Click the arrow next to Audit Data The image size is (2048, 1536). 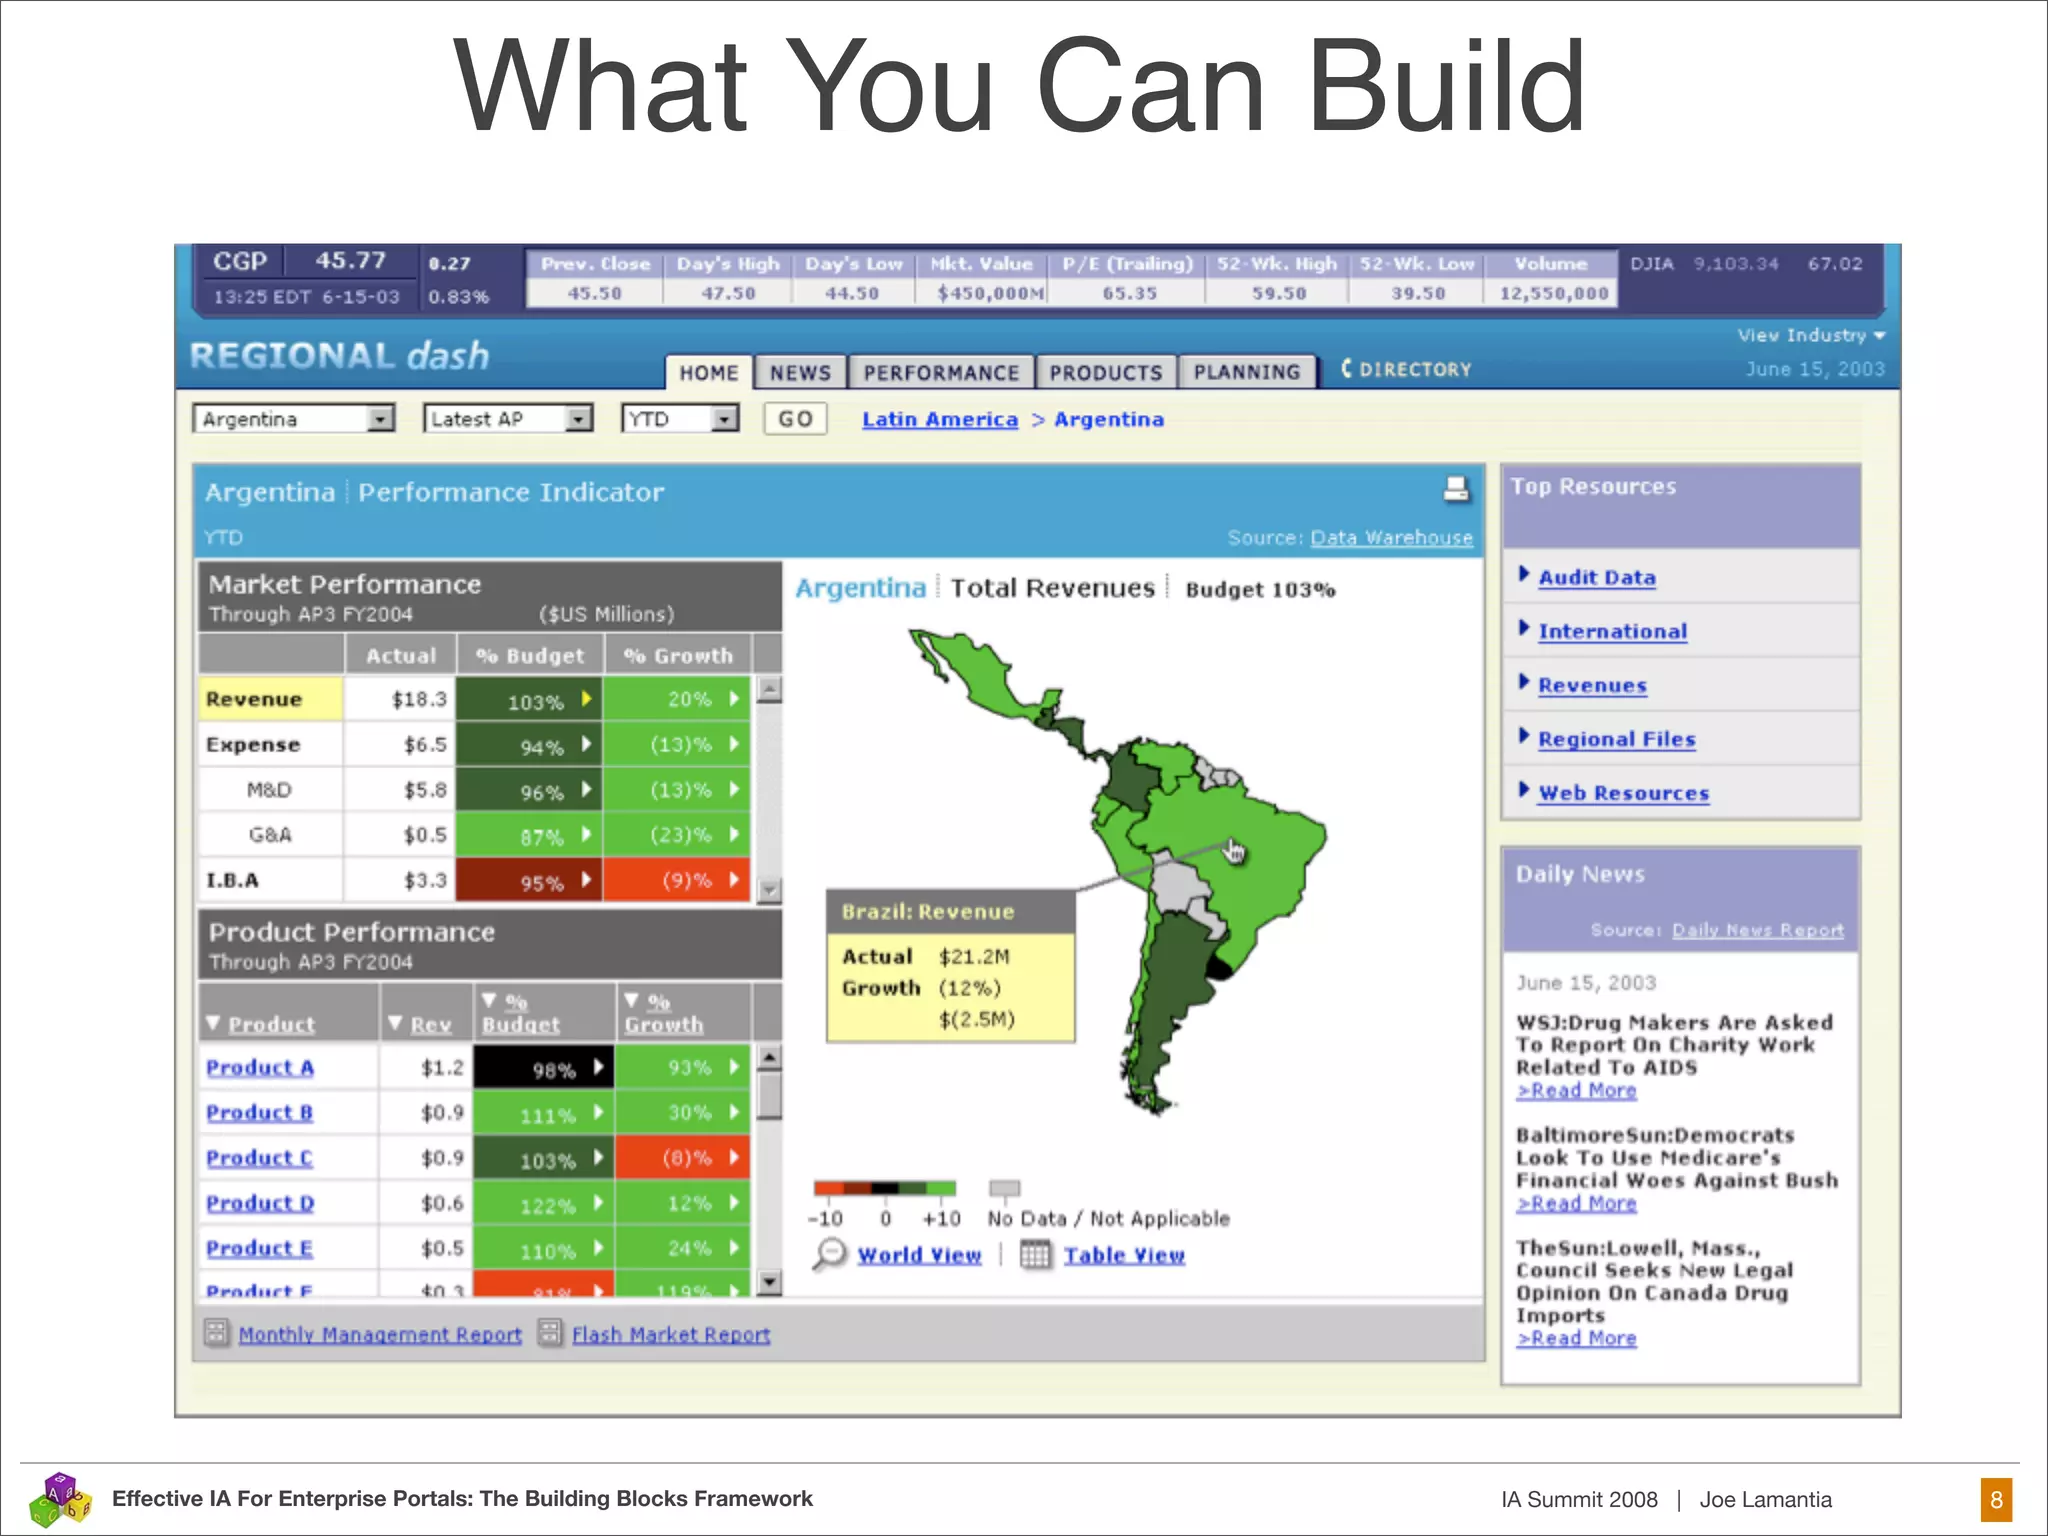pyautogui.click(x=1523, y=574)
